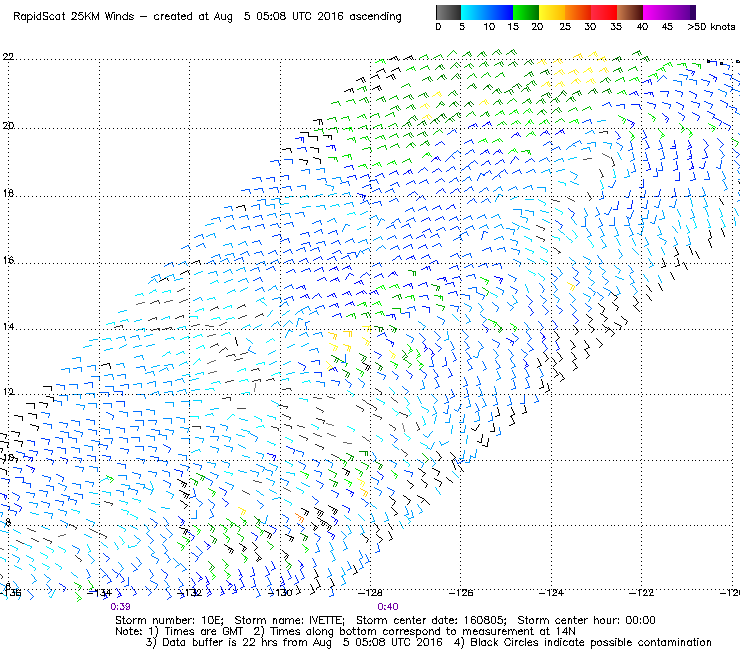Click the orange 25-30 knots legend segment
740x650 pixels.
click(x=578, y=12)
